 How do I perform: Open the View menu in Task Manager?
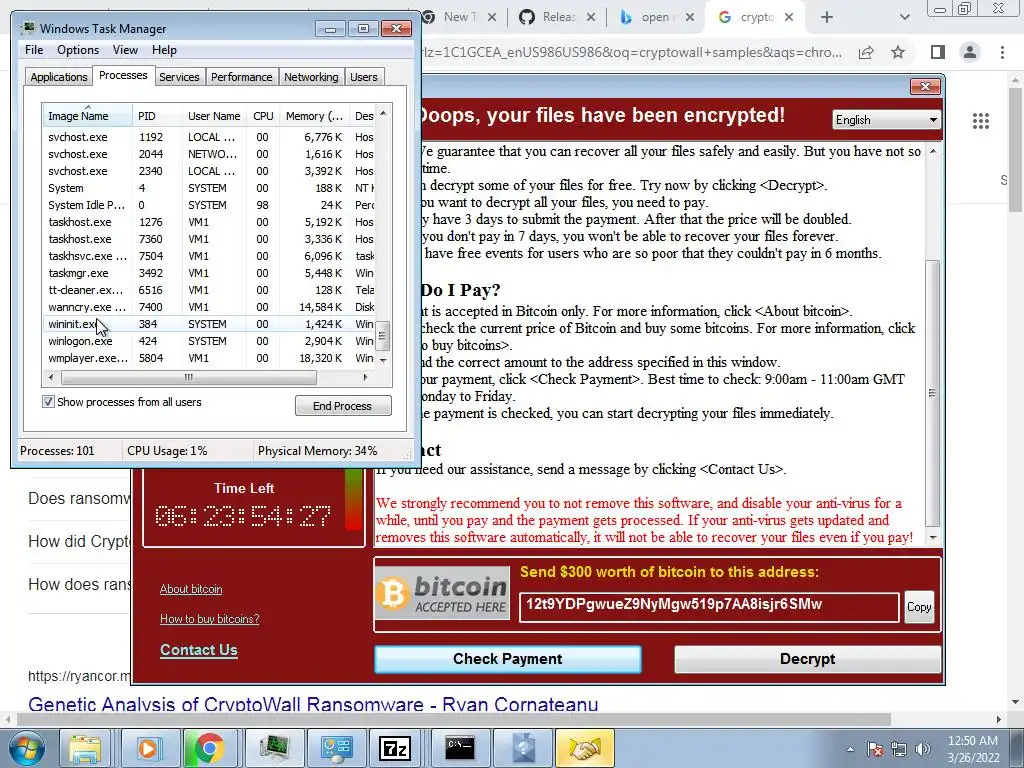(125, 50)
